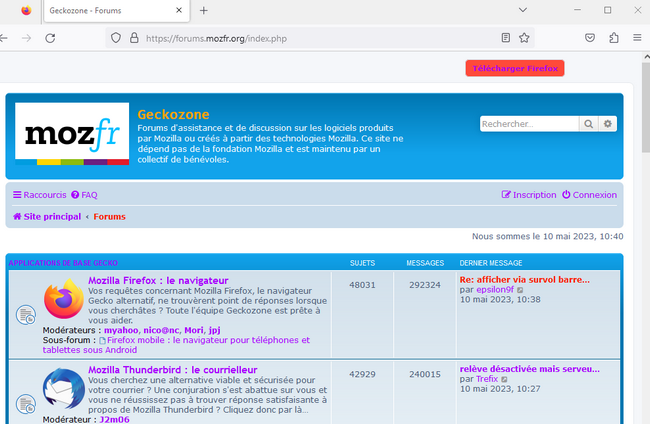Click scrollbar up arrow
The image size is (650, 424).
646,57
